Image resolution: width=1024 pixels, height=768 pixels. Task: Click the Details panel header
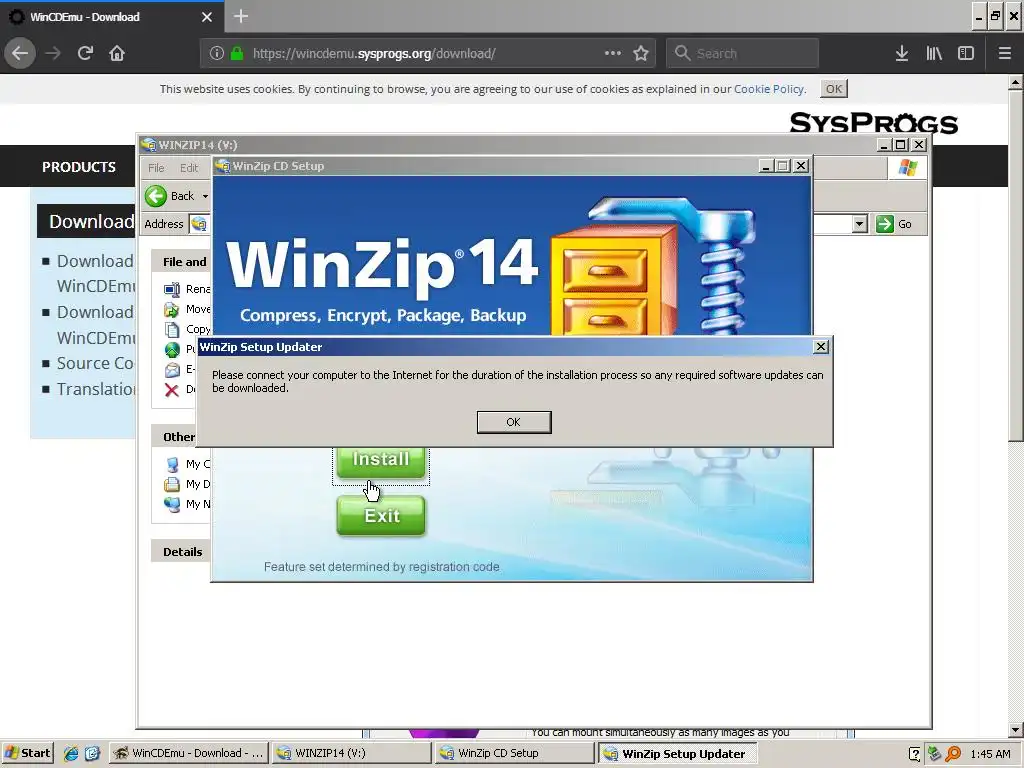pos(181,552)
